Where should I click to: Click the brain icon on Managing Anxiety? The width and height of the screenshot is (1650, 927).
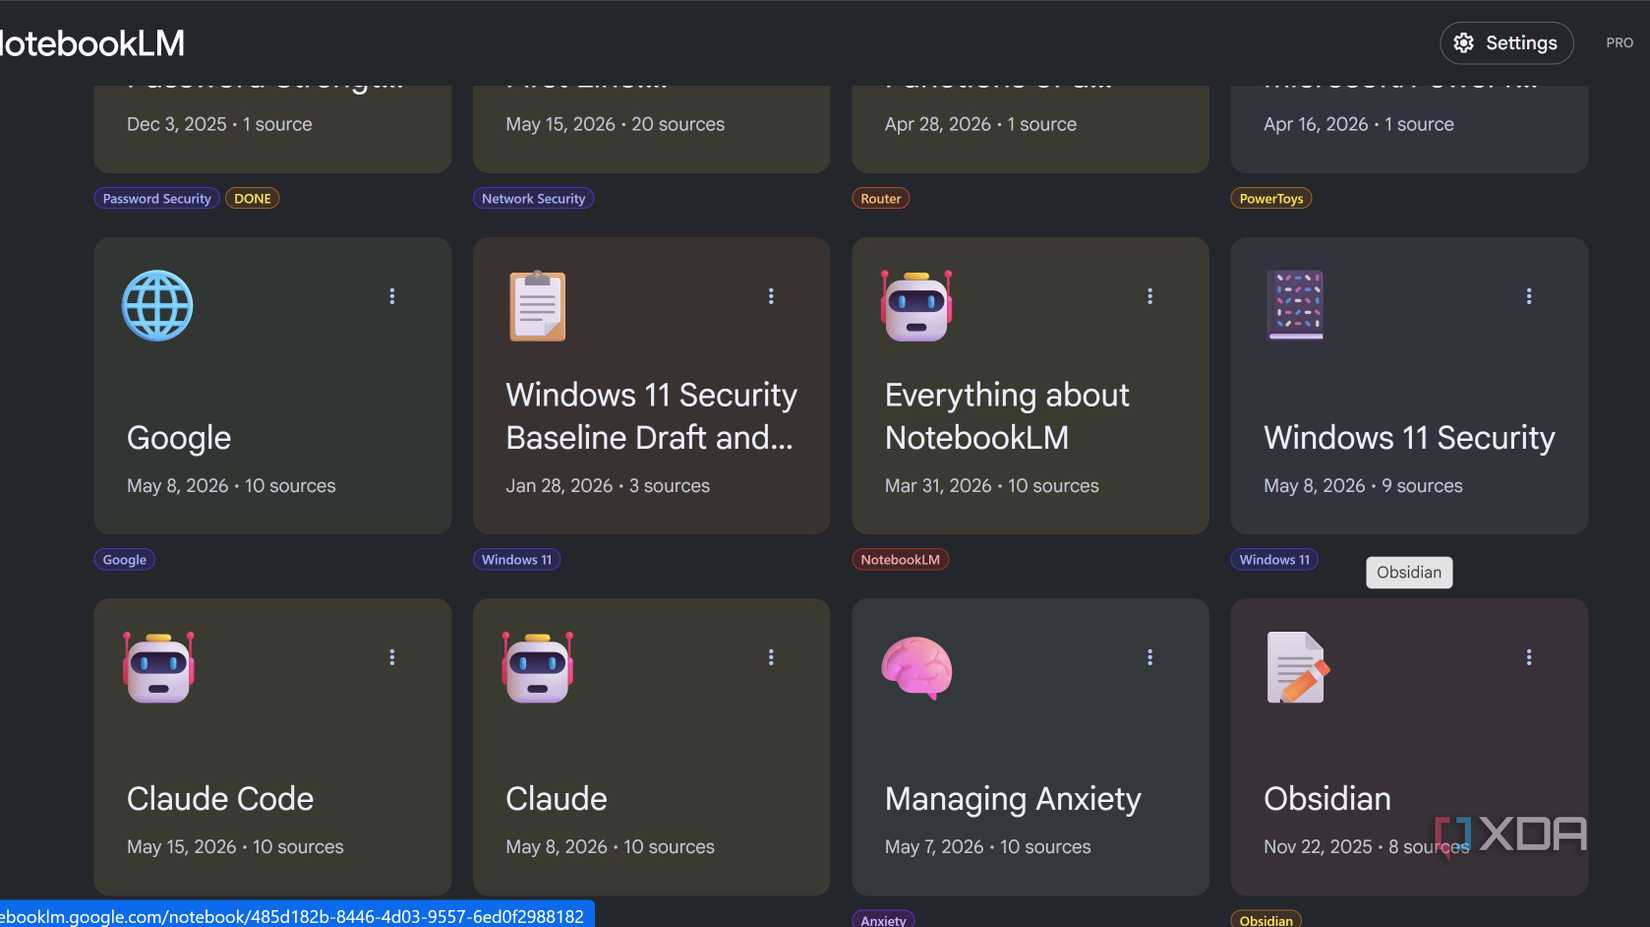[x=916, y=668]
